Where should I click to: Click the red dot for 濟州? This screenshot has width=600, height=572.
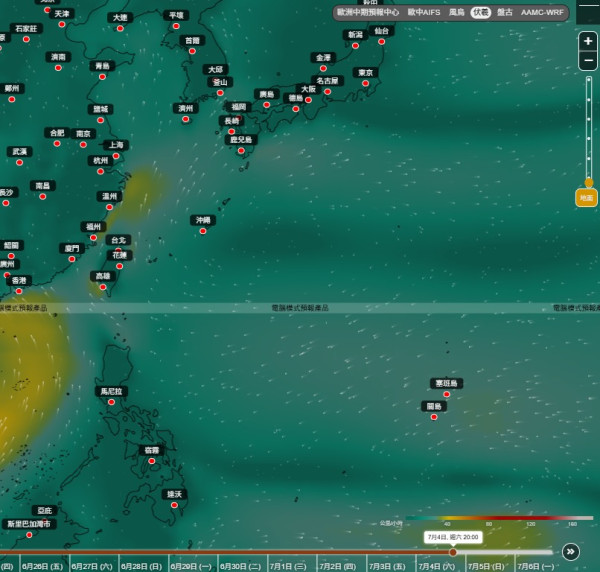point(186,119)
